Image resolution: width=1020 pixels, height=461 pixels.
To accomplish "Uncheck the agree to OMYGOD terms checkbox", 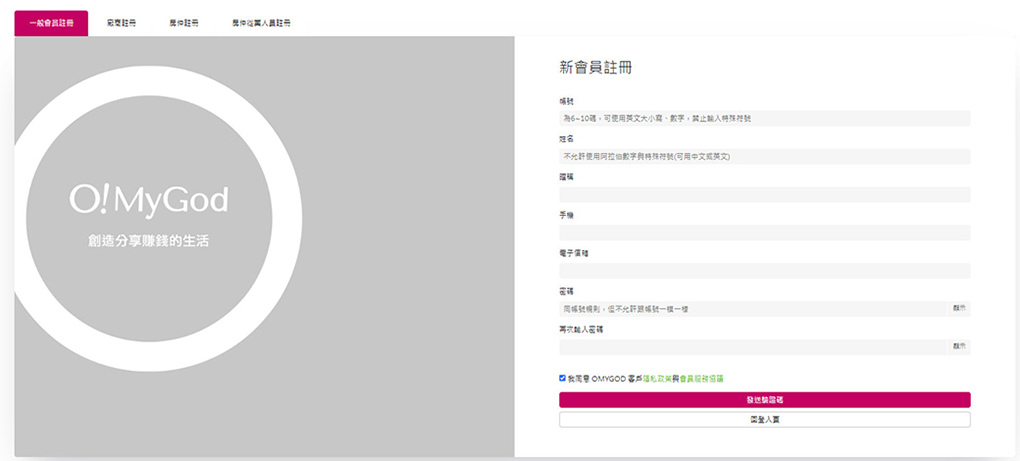I will (562, 378).
